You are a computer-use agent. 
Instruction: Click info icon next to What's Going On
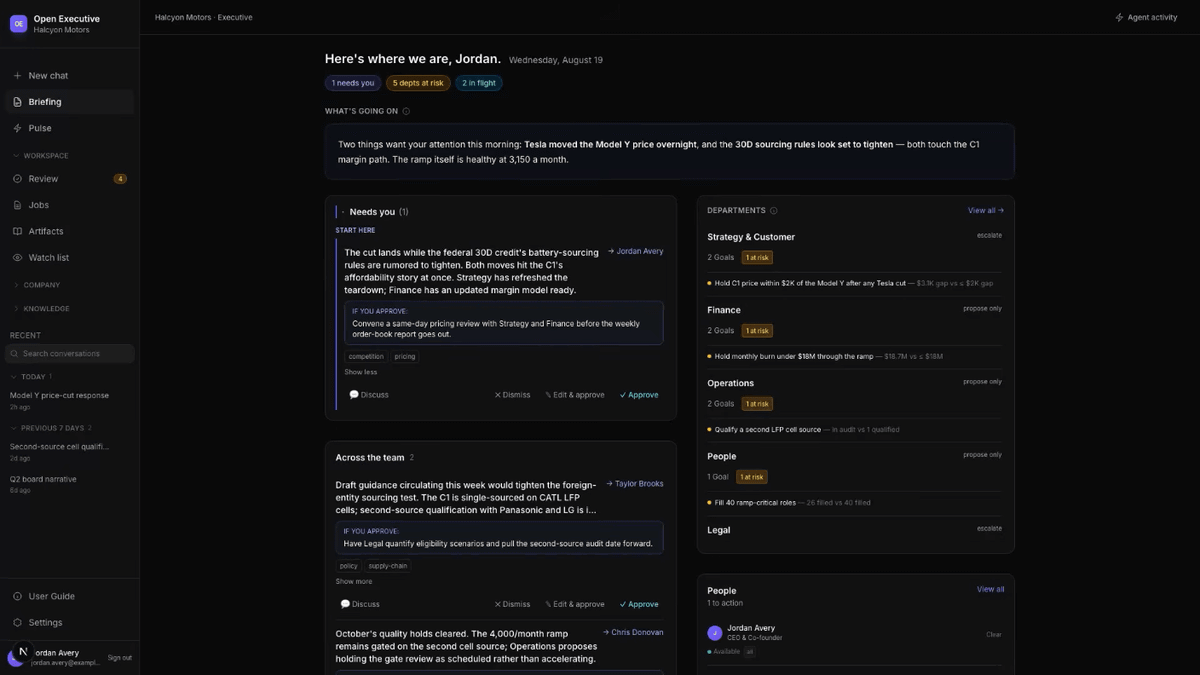coord(406,111)
